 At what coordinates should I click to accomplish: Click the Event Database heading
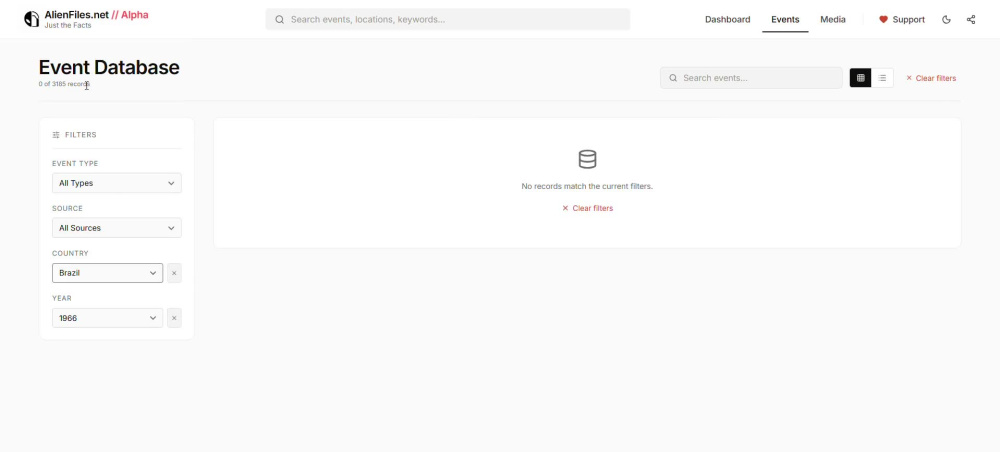click(x=109, y=68)
